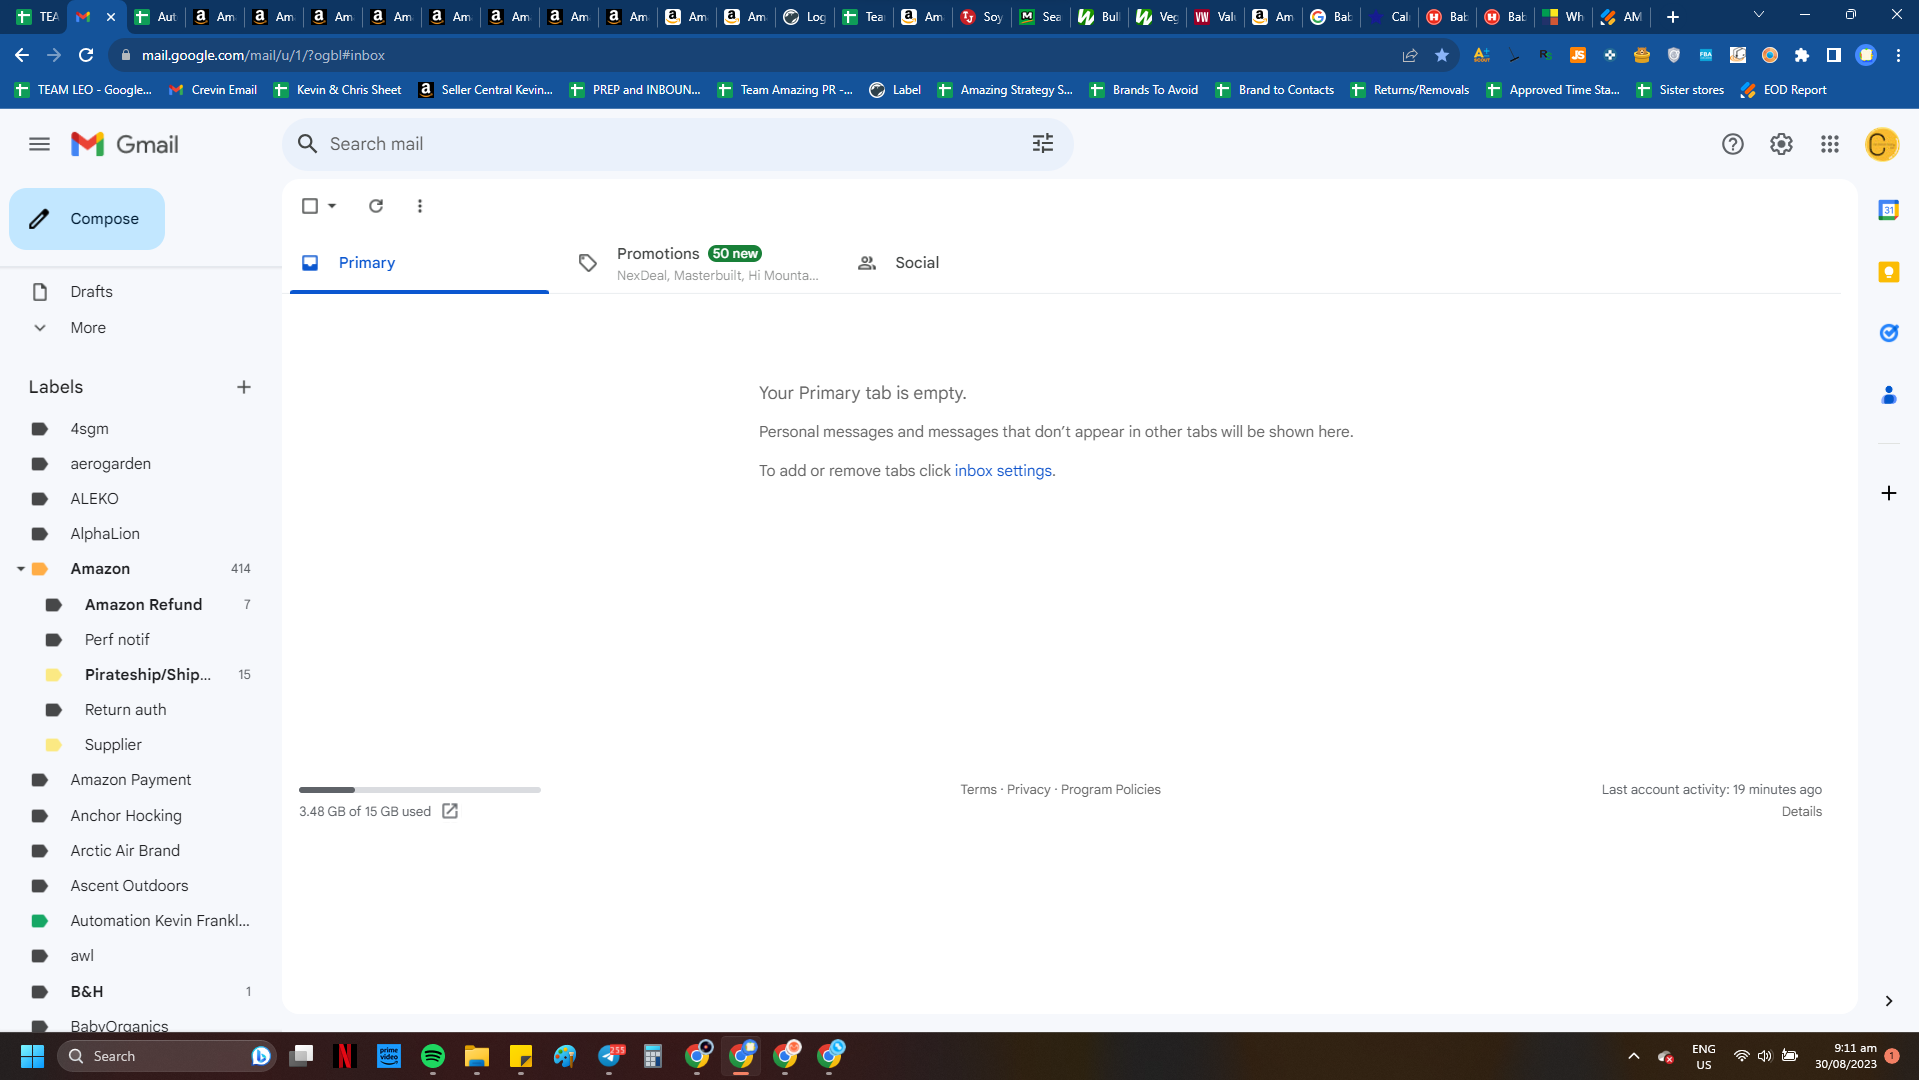Open the Perf notif label
Viewport: 1919px width, 1080px height.
pos(117,640)
